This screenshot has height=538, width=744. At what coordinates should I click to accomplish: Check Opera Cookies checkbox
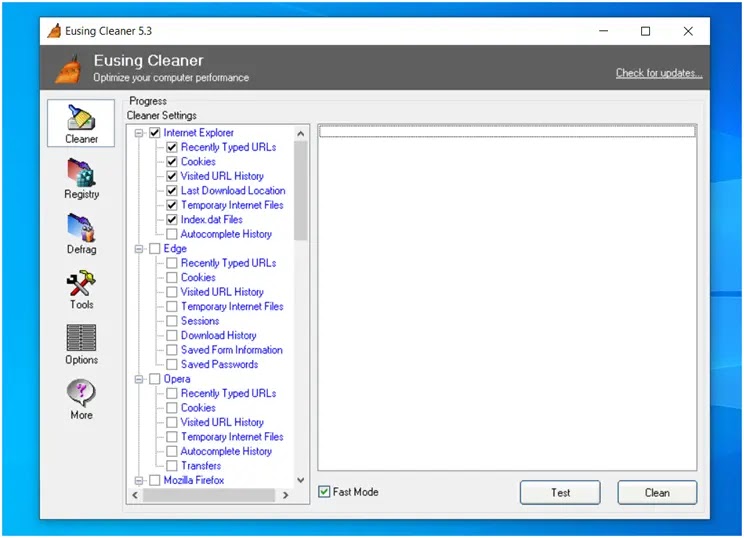click(172, 408)
